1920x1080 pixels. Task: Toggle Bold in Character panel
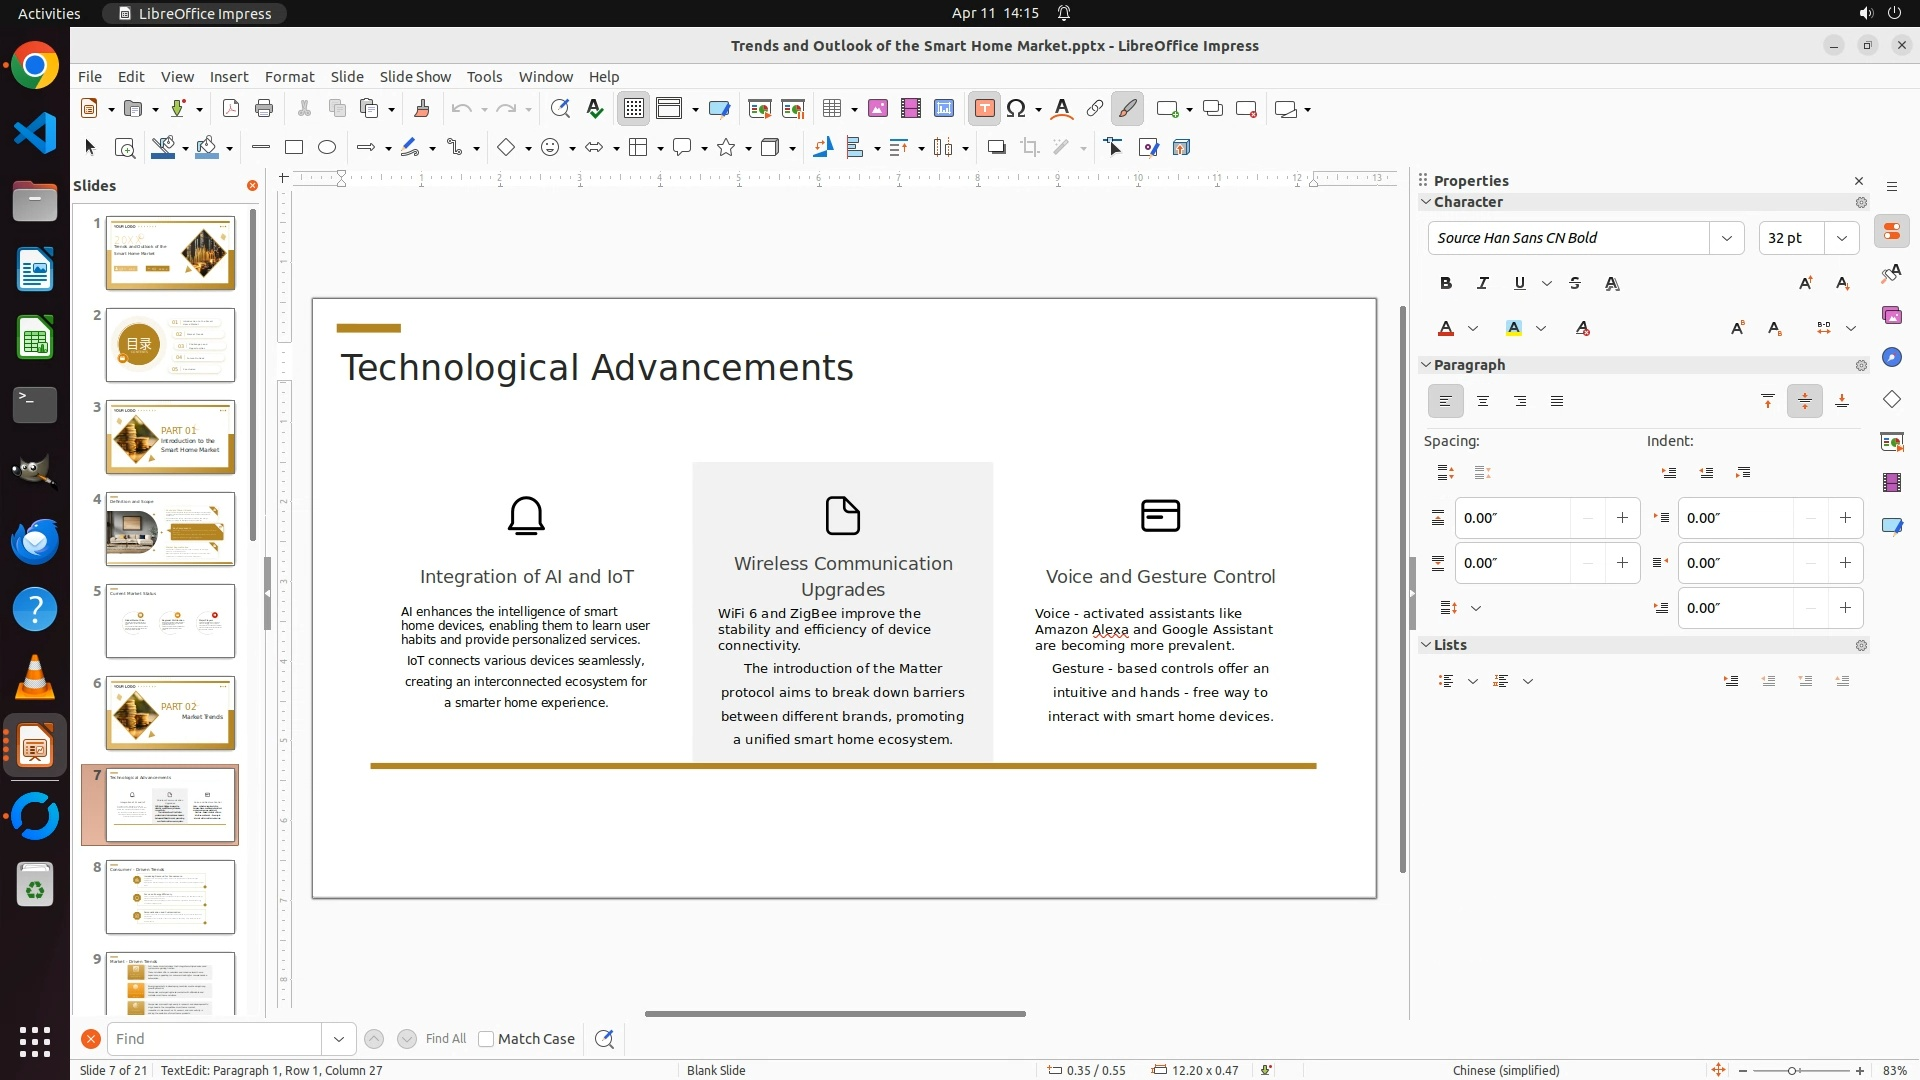[1445, 284]
